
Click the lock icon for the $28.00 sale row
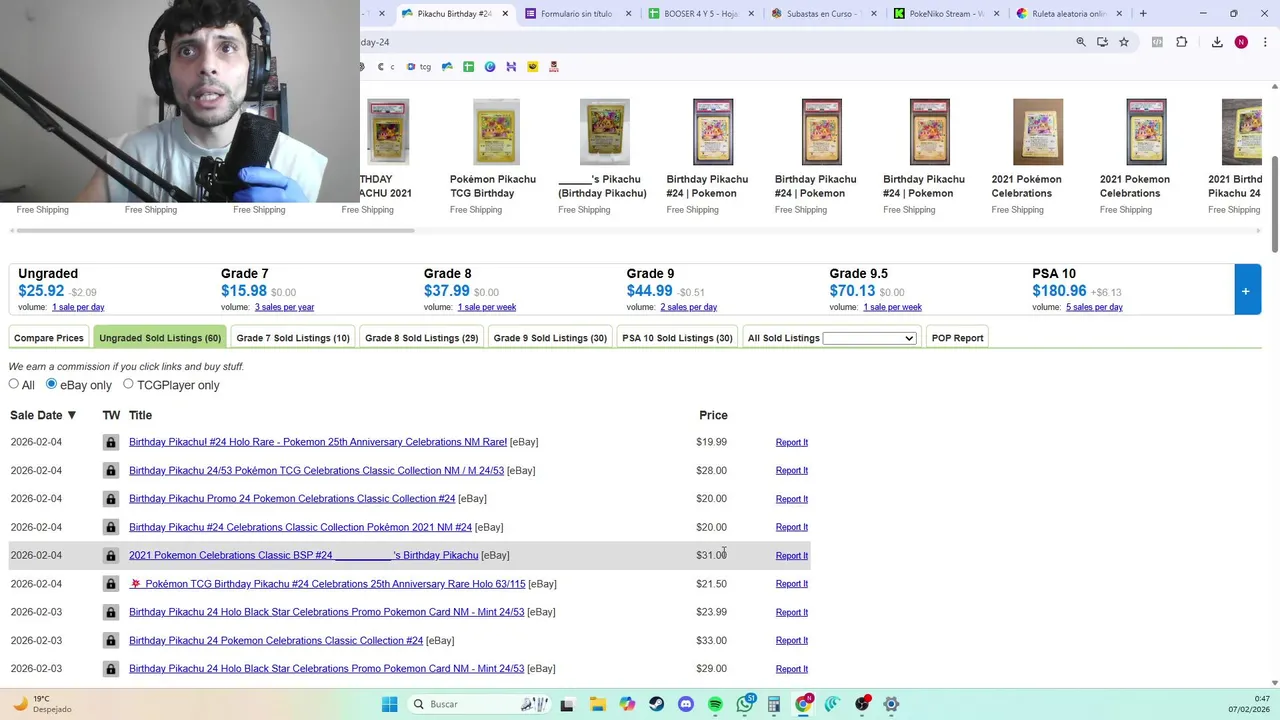click(x=111, y=470)
